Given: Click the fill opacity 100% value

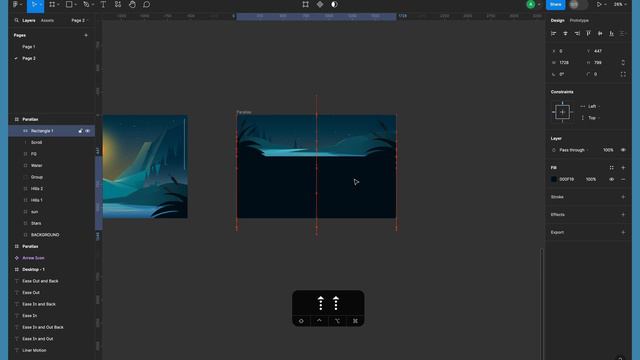Looking at the screenshot, I should point(591,179).
